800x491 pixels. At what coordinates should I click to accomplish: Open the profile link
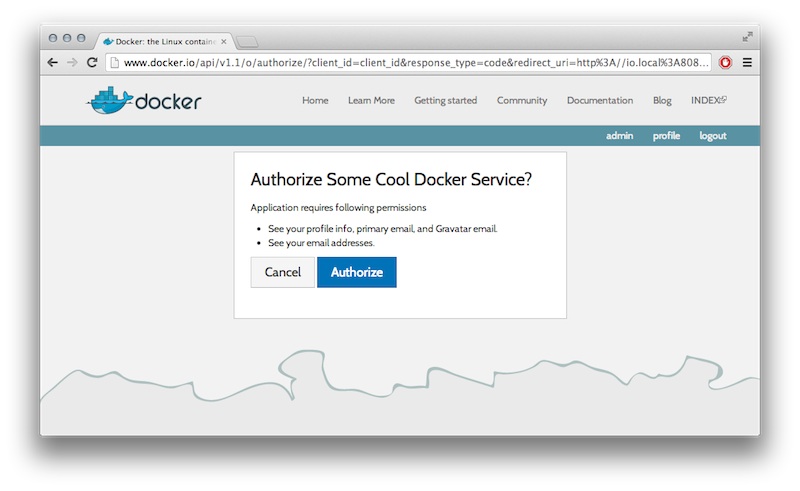coord(666,136)
